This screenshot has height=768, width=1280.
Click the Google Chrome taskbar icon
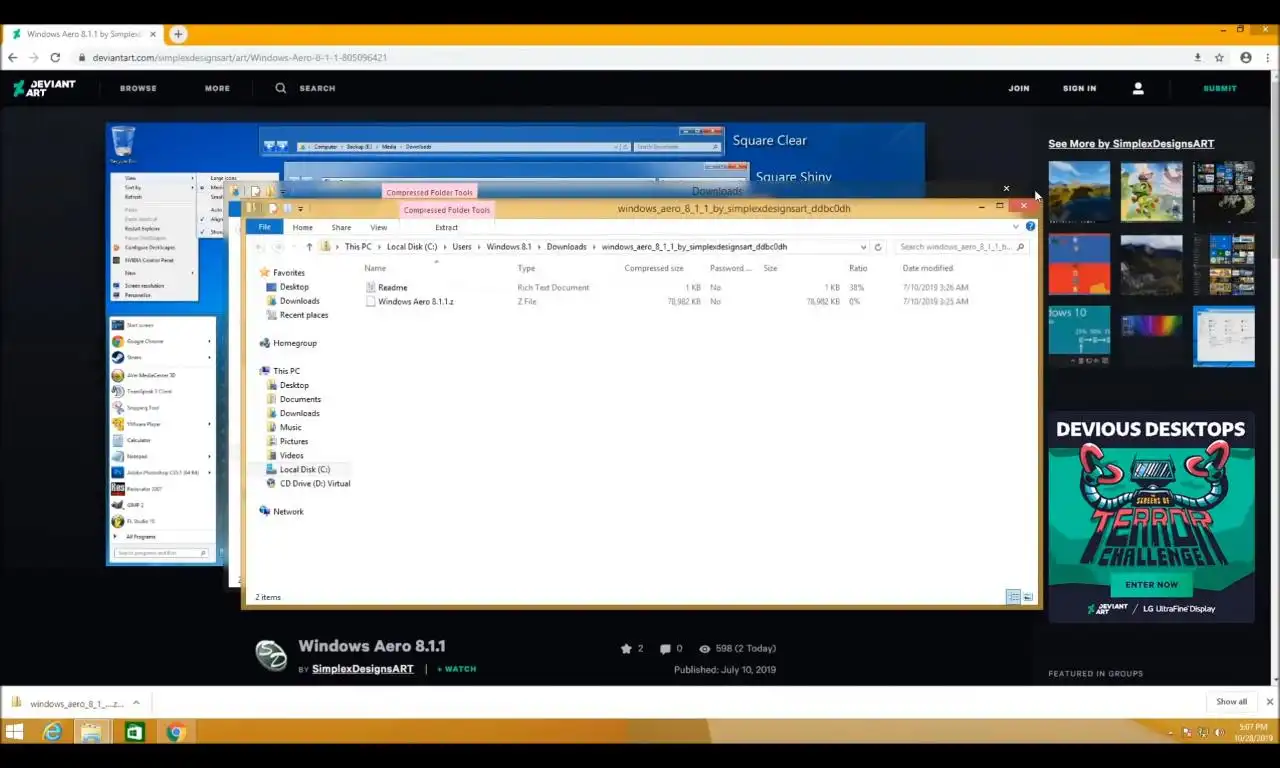point(176,732)
